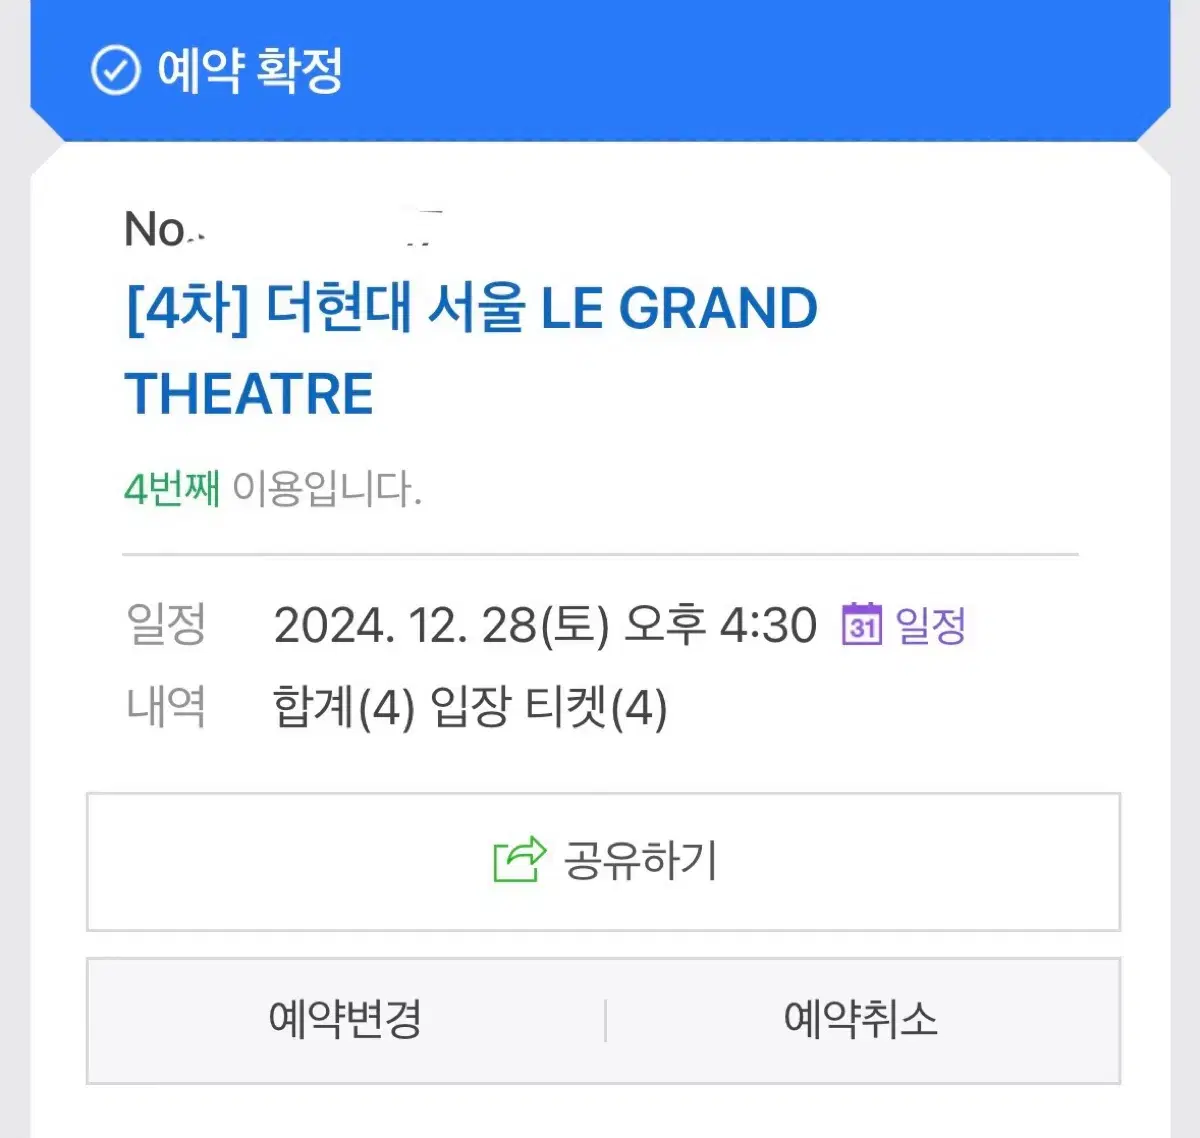Click the green 4번째 text
Image resolution: width=1200 pixels, height=1138 pixels.
172,489
